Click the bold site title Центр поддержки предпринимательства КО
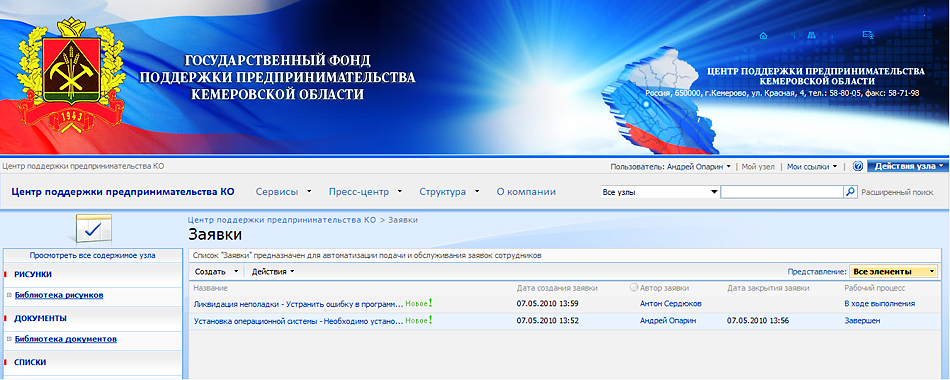The height and width of the screenshot is (380, 950). click(x=123, y=192)
